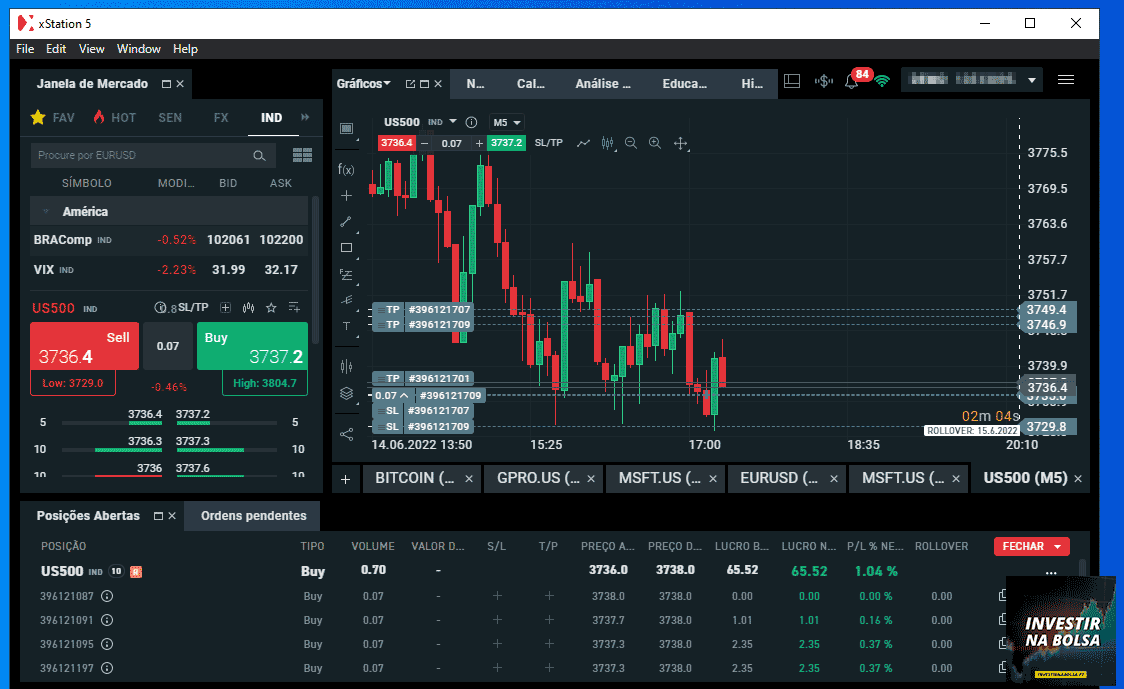The image size is (1124, 689).
Task: Increase chart order volume with plus
Action: point(479,143)
